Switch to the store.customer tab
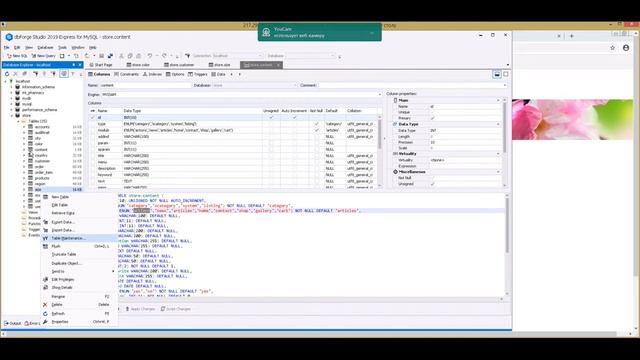The width and height of the screenshot is (640, 360). point(179,65)
